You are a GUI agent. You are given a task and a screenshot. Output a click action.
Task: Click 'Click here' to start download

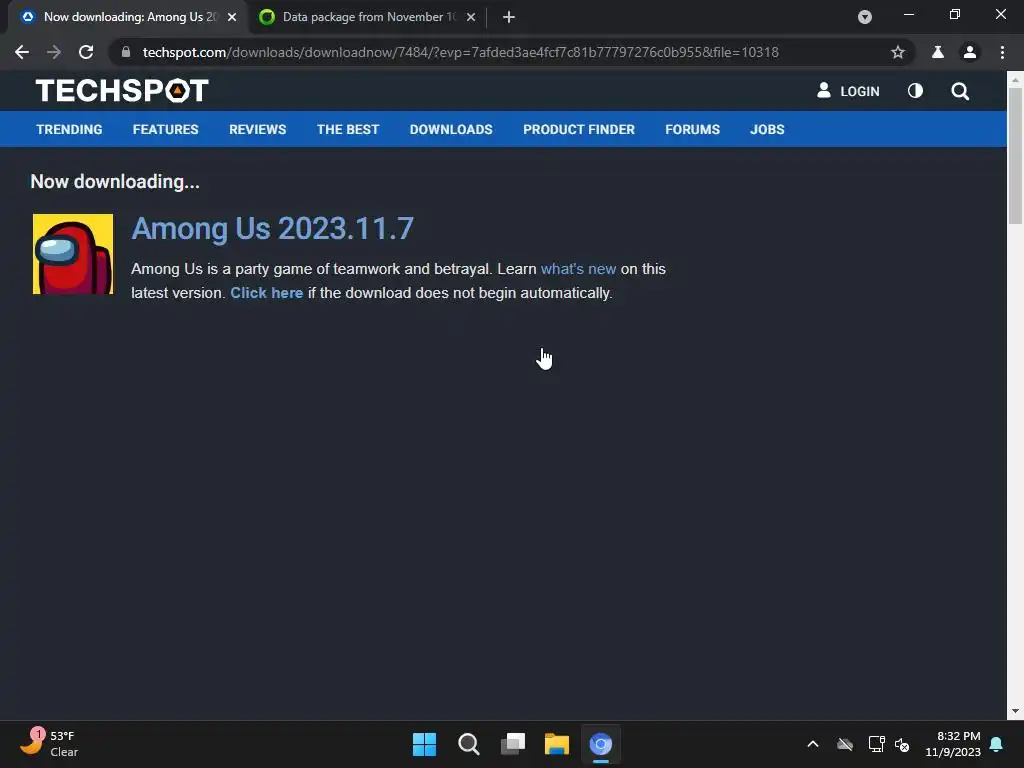click(x=266, y=293)
